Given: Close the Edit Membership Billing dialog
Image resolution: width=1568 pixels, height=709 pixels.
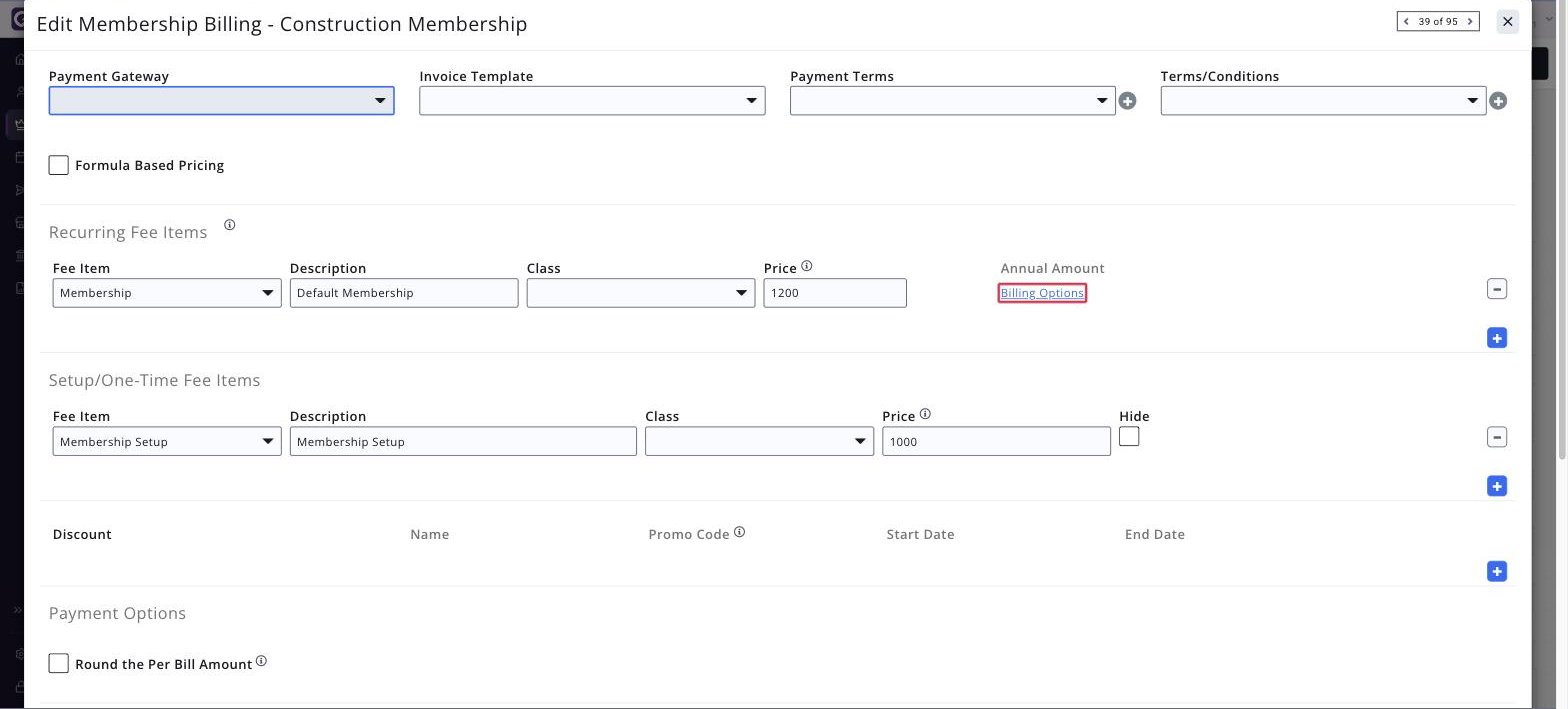Looking at the screenshot, I should tap(1507, 21).
